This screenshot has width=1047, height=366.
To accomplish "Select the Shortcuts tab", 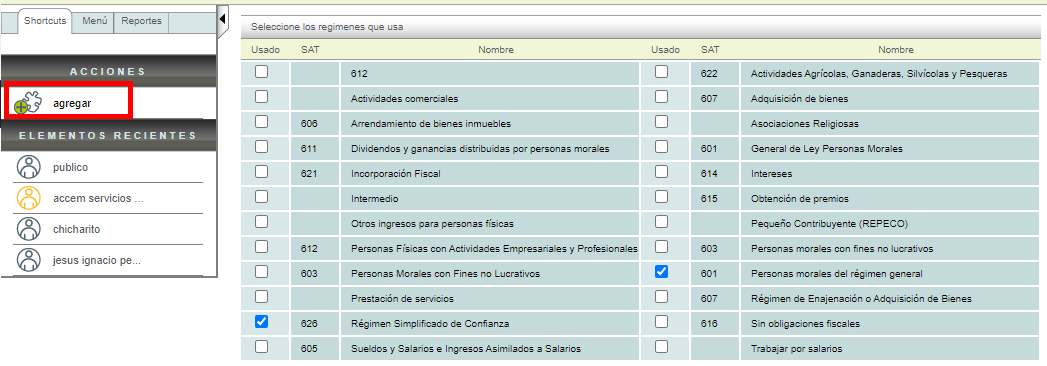I will 45,21.
